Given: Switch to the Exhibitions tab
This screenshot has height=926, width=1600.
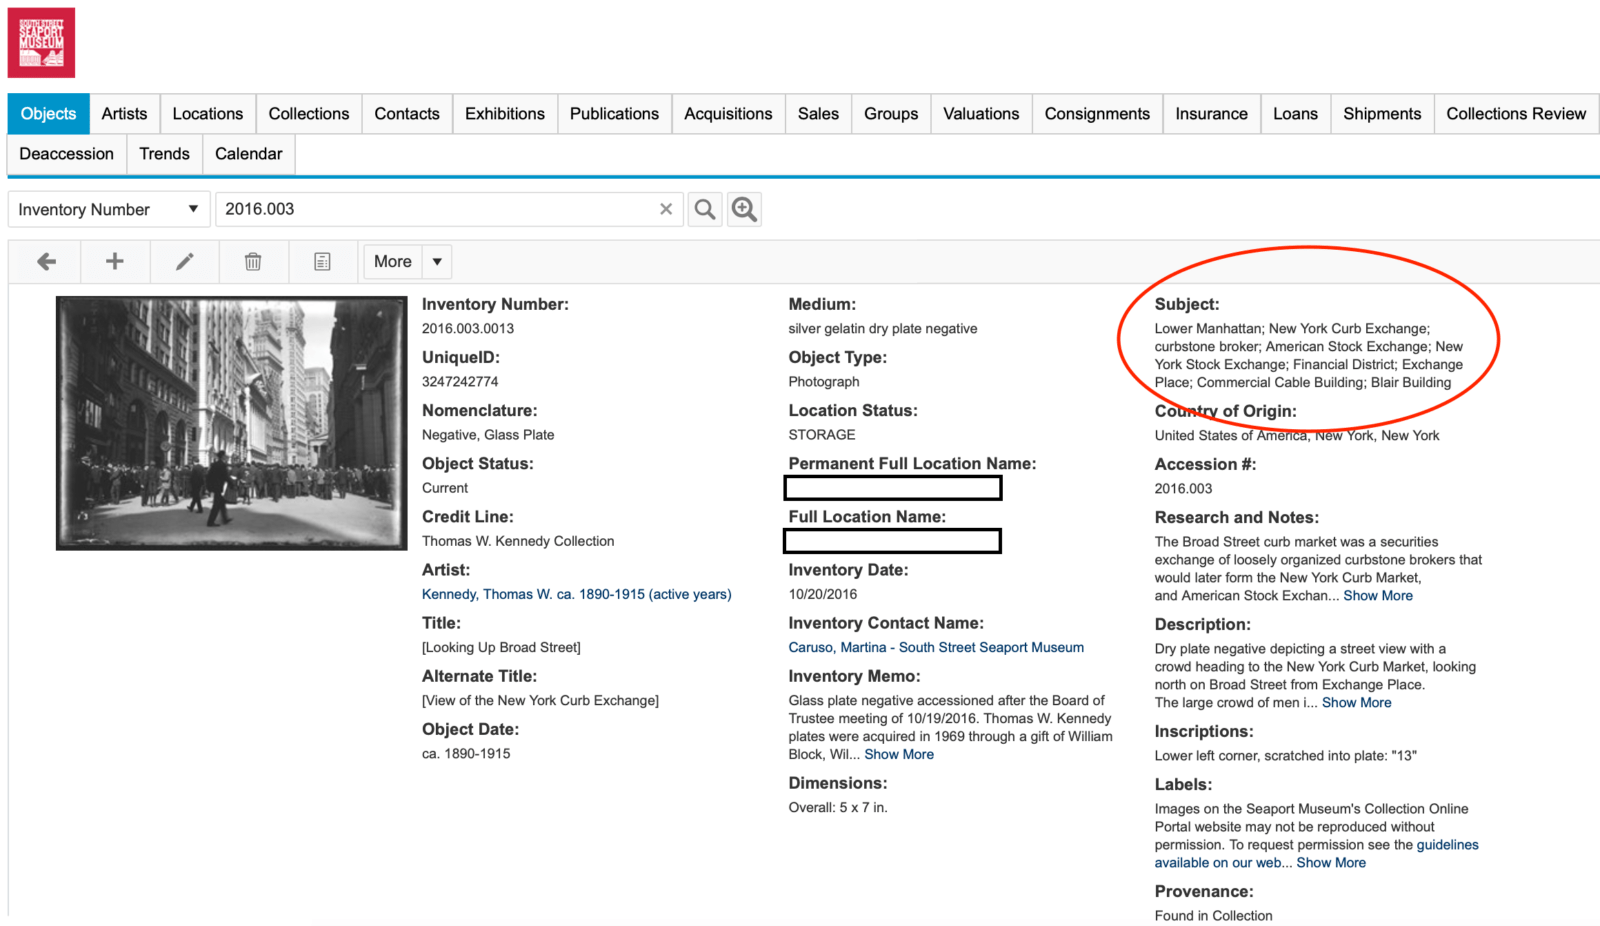Looking at the screenshot, I should coord(504,113).
